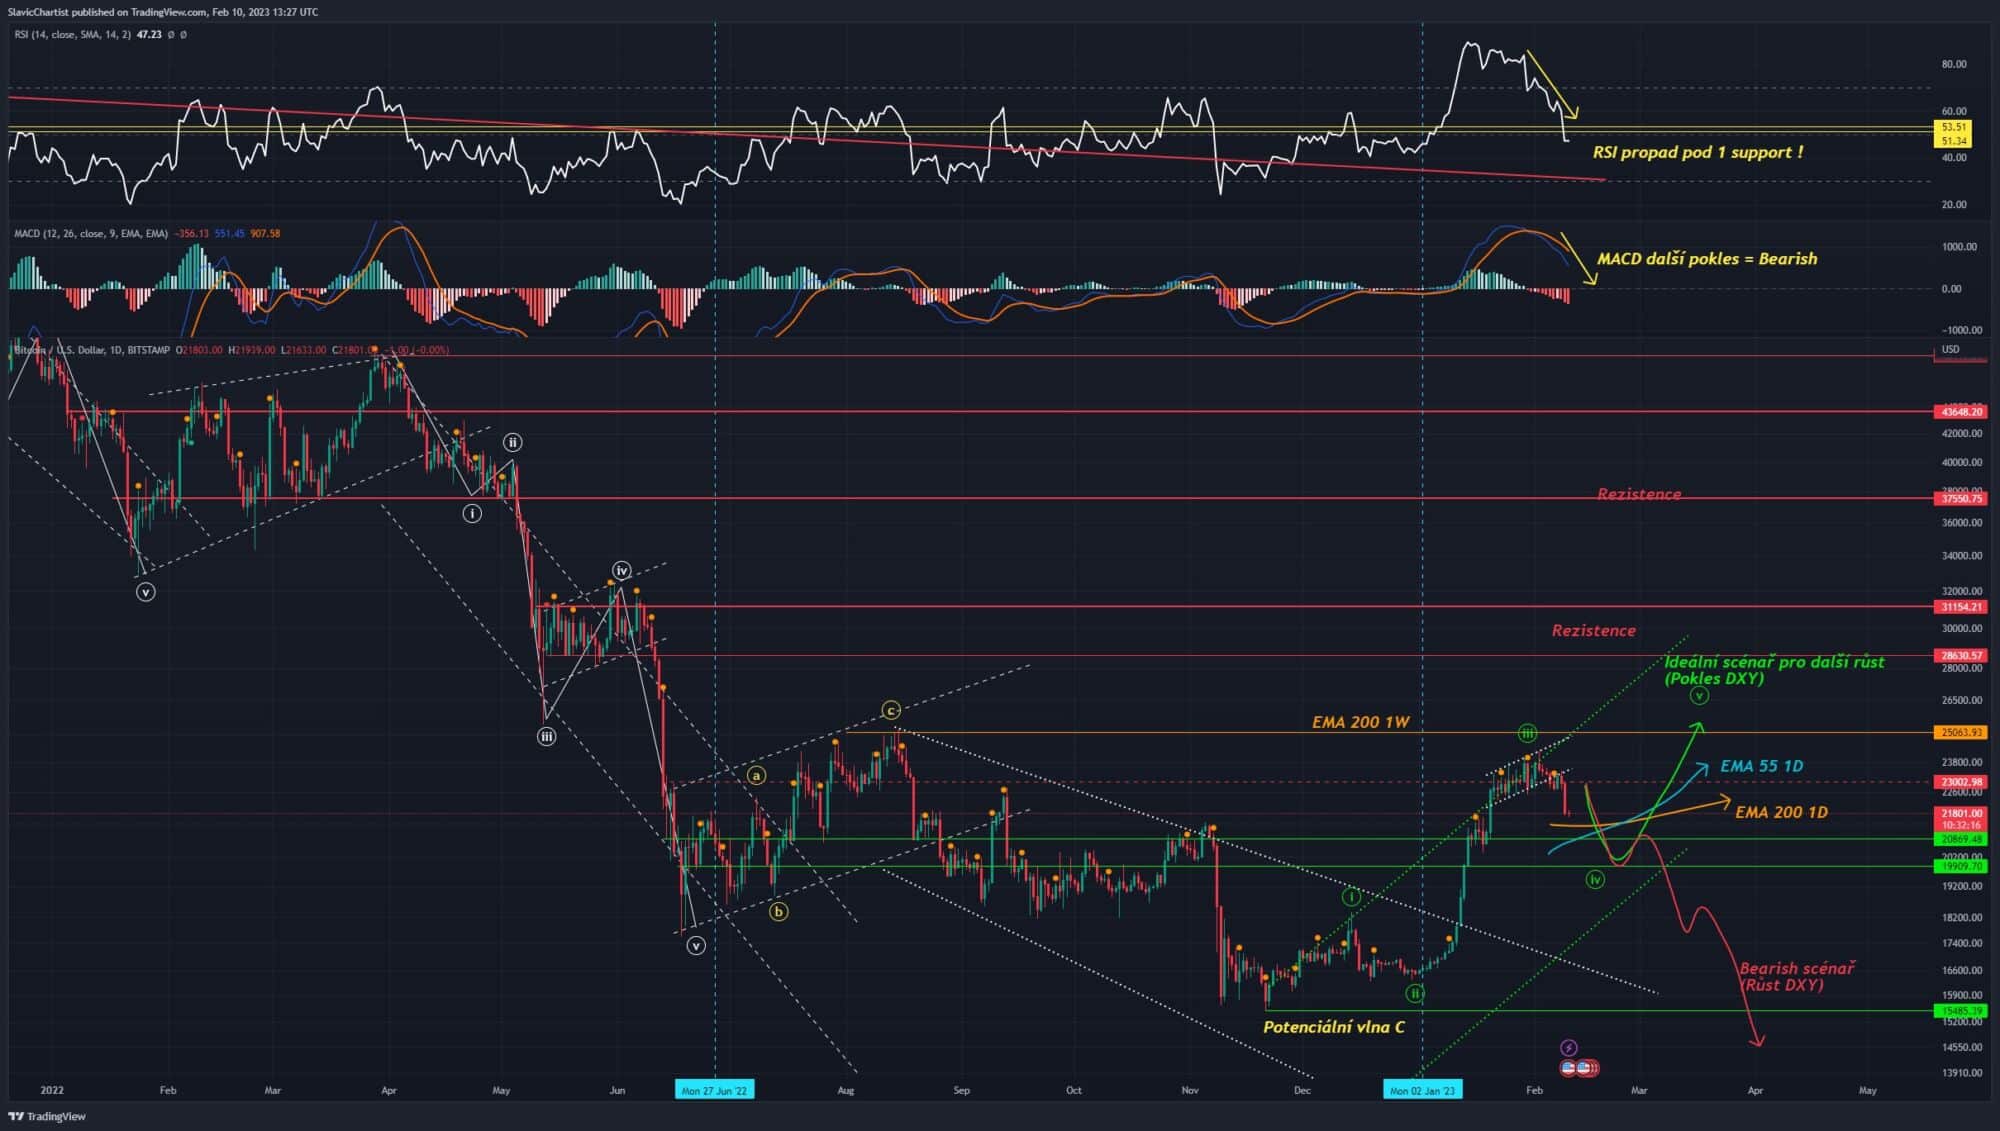Click '2022' on the time axis

(52, 1090)
